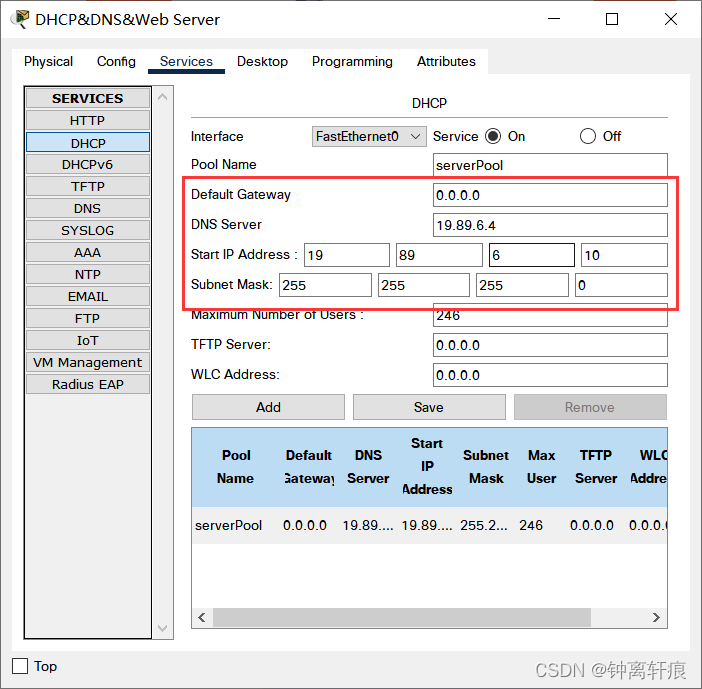The image size is (702, 689).
Task: Select the FTP service
Action: coord(88,318)
